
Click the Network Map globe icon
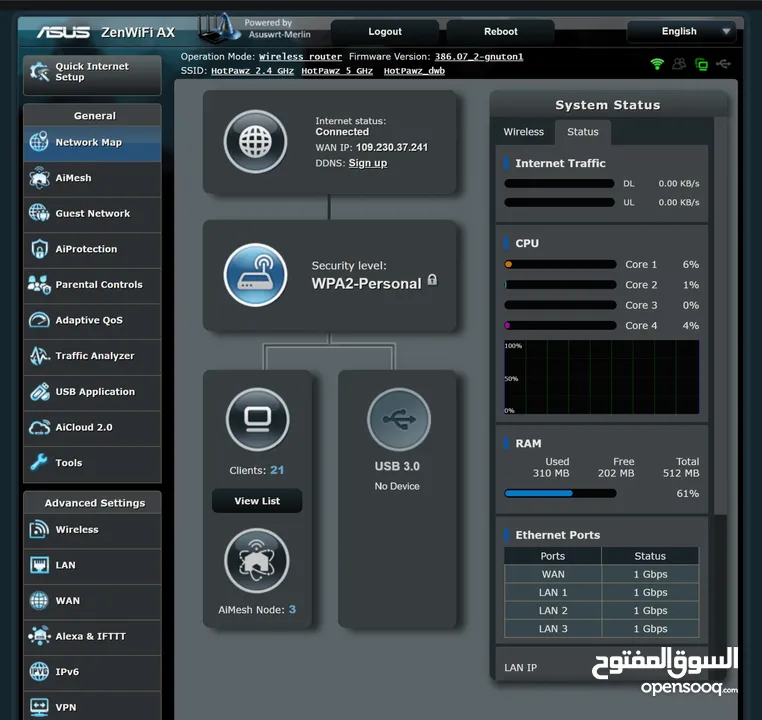pyautogui.click(x=39, y=142)
